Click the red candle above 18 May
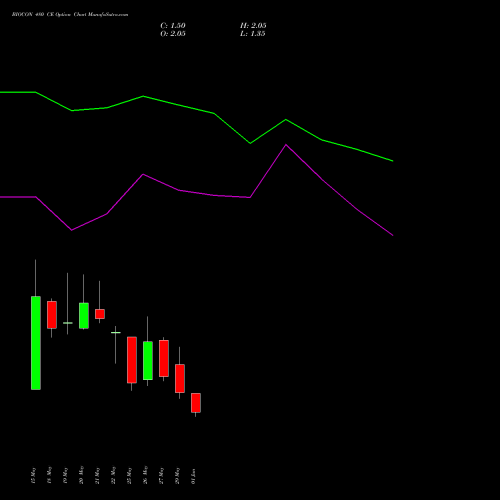500x500 pixels. (x=52, y=315)
